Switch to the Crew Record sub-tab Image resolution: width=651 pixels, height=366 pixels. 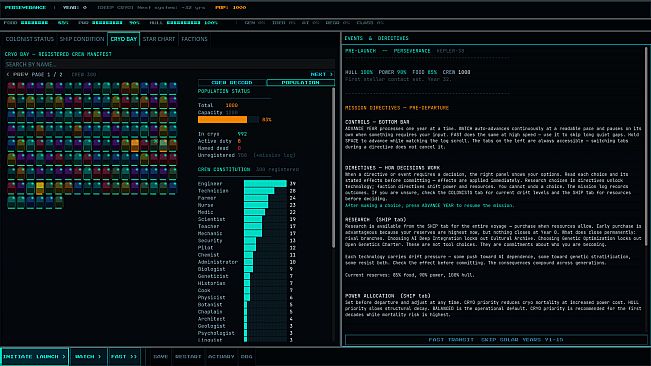[x=232, y=83]
